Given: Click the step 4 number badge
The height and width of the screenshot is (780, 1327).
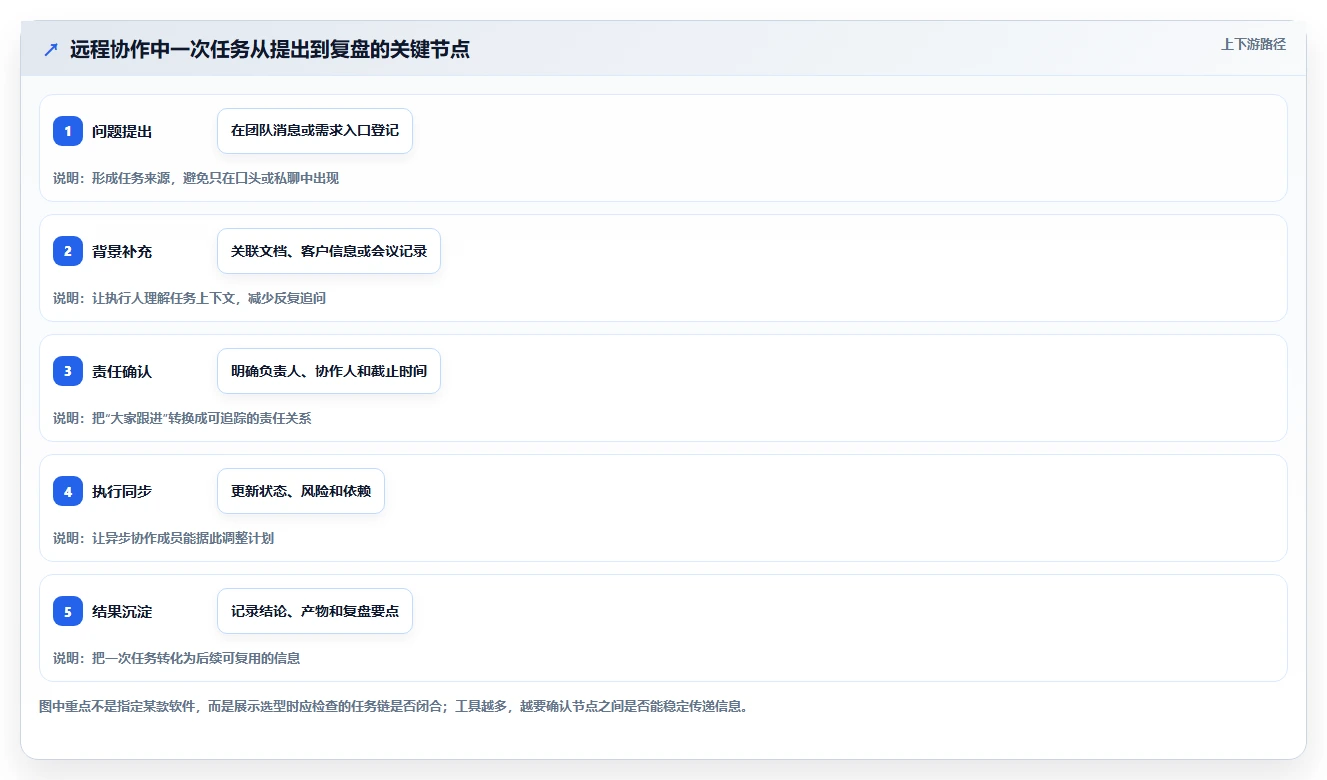Looking at the screenshot, I should (x=68, y=491).
